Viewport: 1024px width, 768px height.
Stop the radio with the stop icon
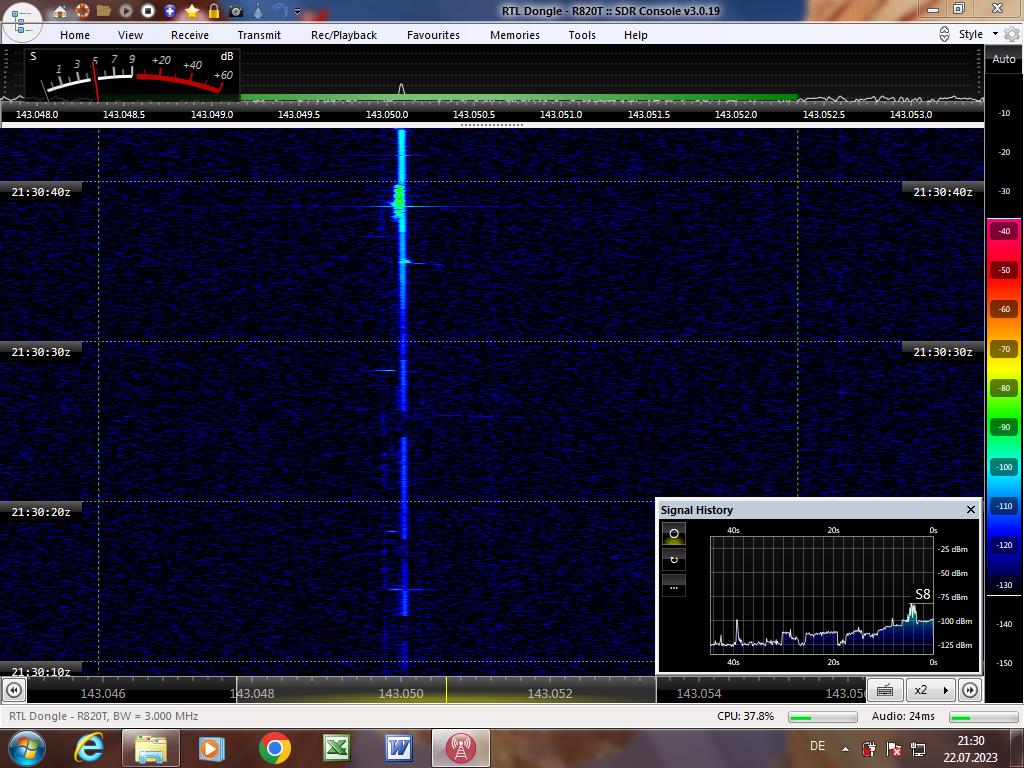point(148,11)
